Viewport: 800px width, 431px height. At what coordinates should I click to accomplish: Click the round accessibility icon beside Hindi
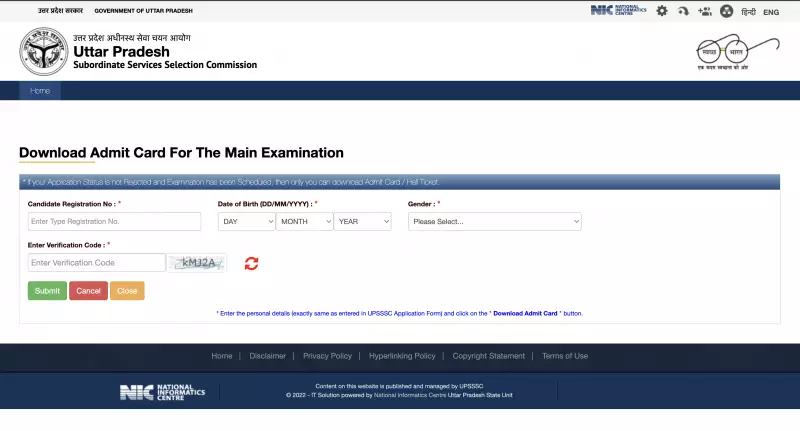click(x=727, y=11)
